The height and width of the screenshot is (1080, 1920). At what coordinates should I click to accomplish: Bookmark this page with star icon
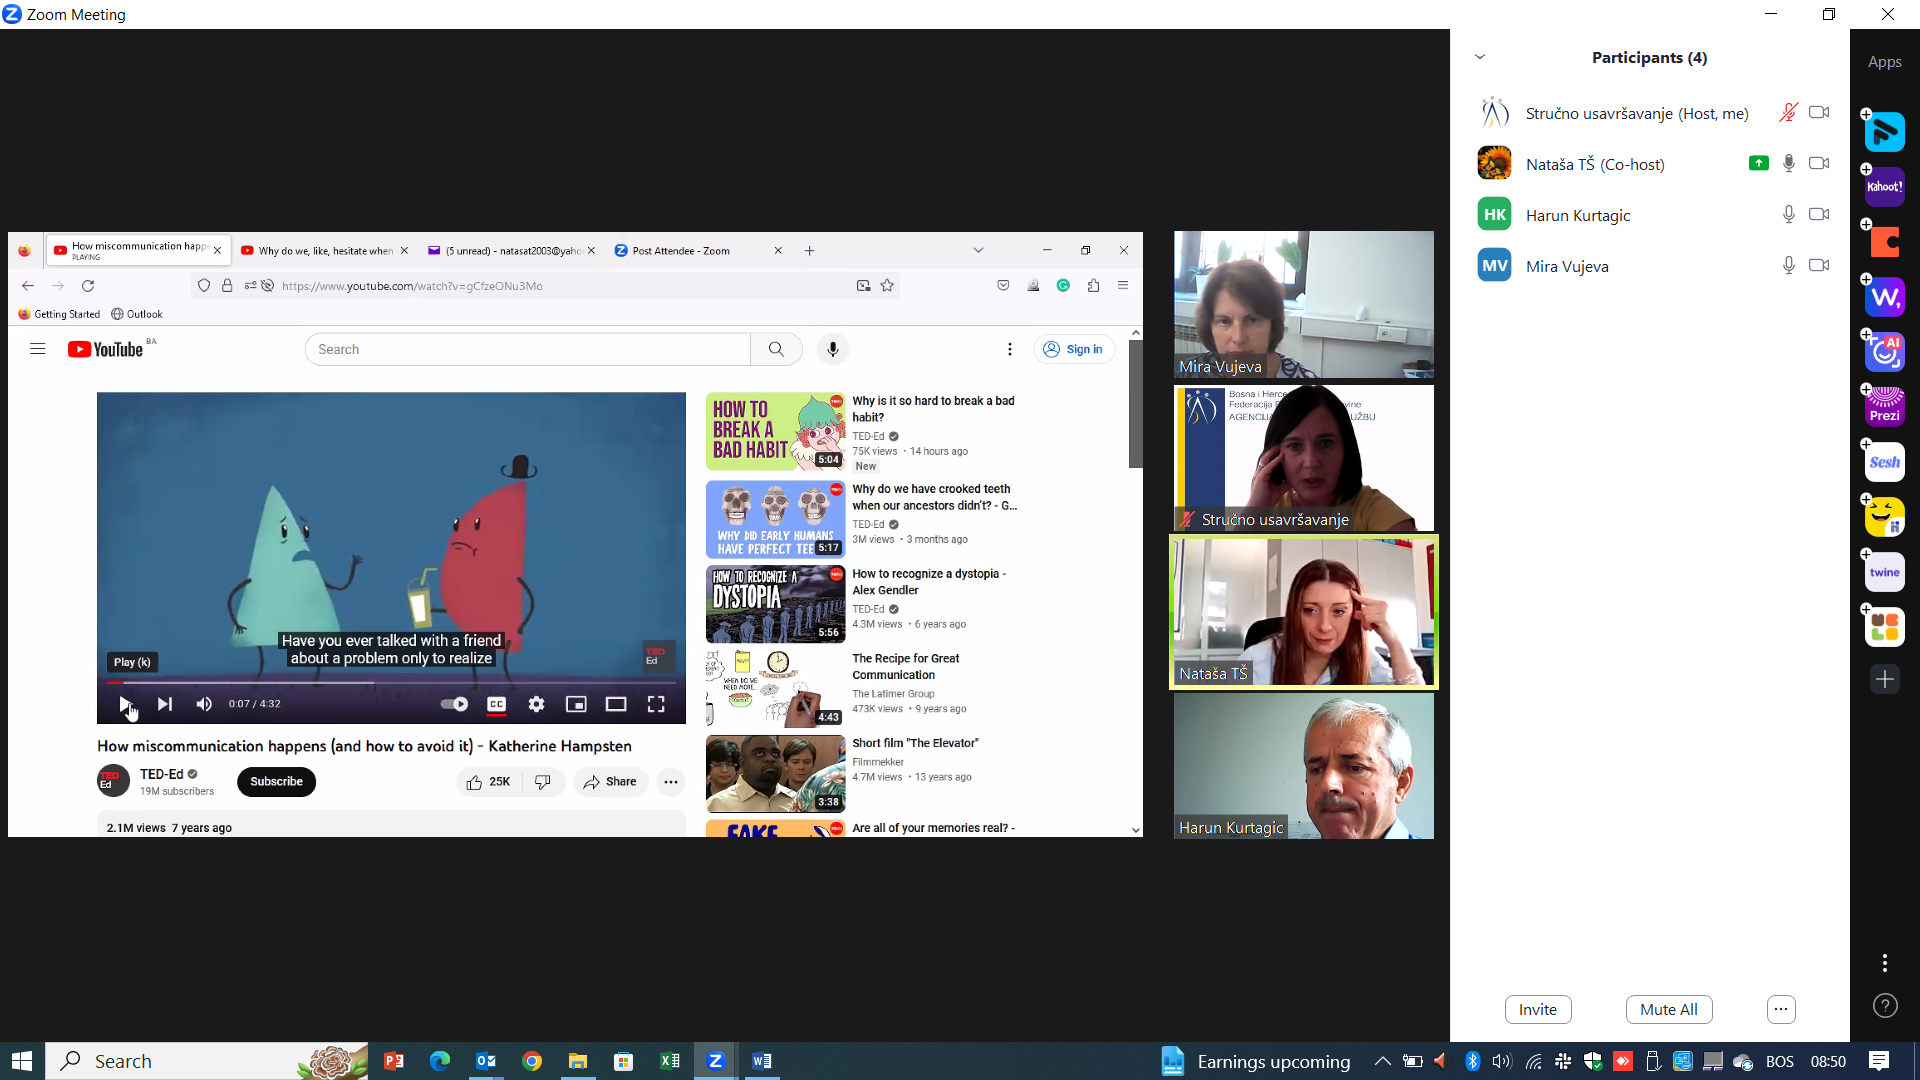pyautogui.click(x=887, y=286)
